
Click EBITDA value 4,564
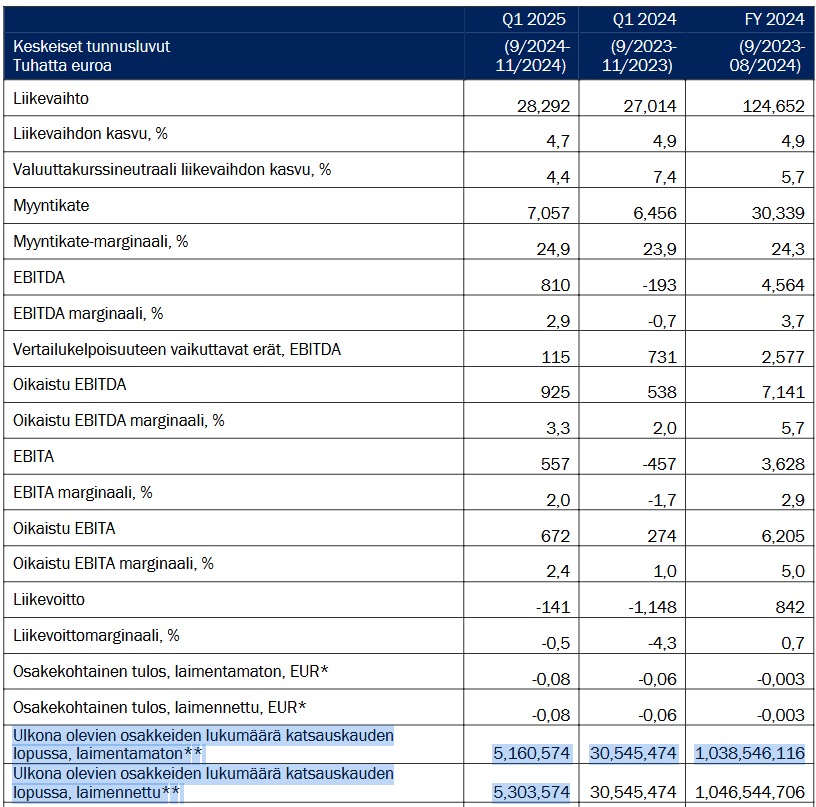[783, 285]
